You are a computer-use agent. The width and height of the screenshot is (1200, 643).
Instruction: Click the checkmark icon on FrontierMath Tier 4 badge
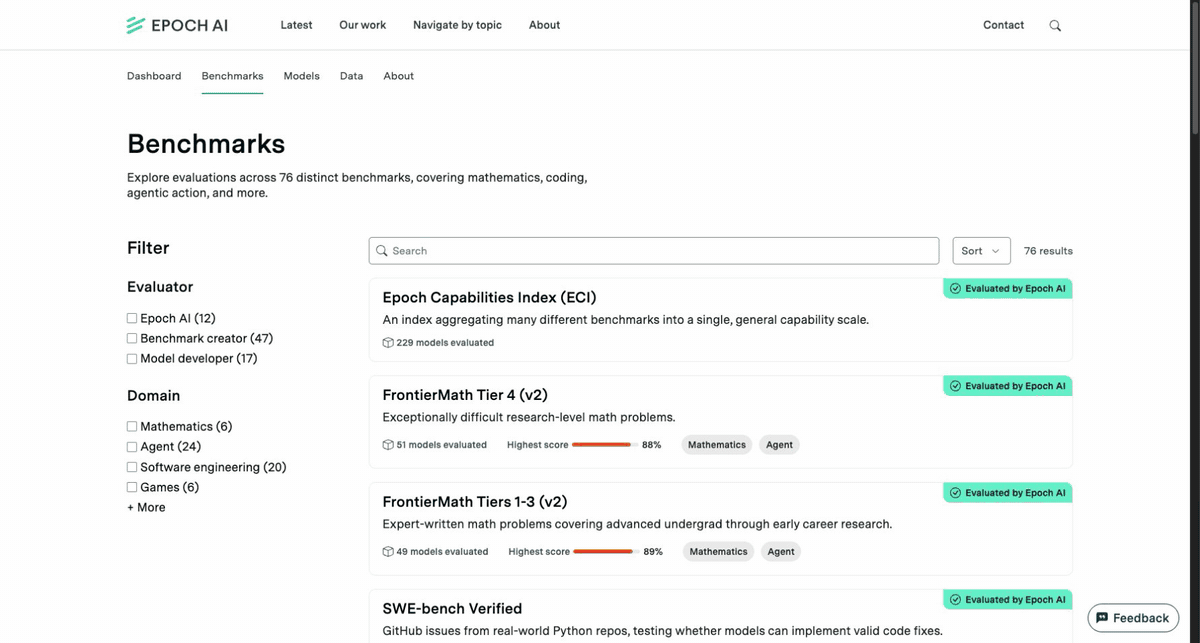pos(955,386)
